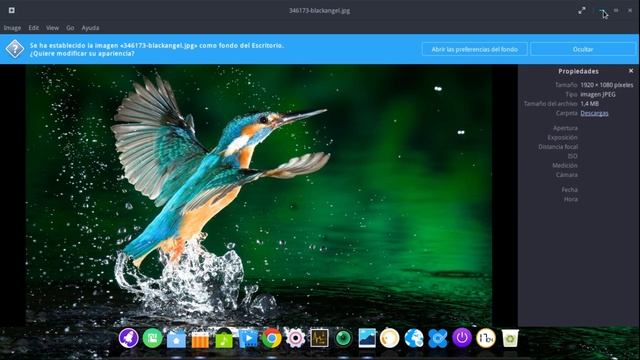
Task: Open the system monitor icon in dock
Action: (x=319, y=338)
